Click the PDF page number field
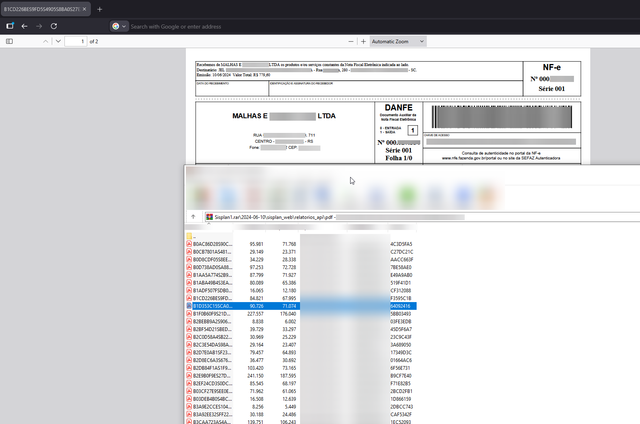 pyautogui.click(x=76, y=41)
